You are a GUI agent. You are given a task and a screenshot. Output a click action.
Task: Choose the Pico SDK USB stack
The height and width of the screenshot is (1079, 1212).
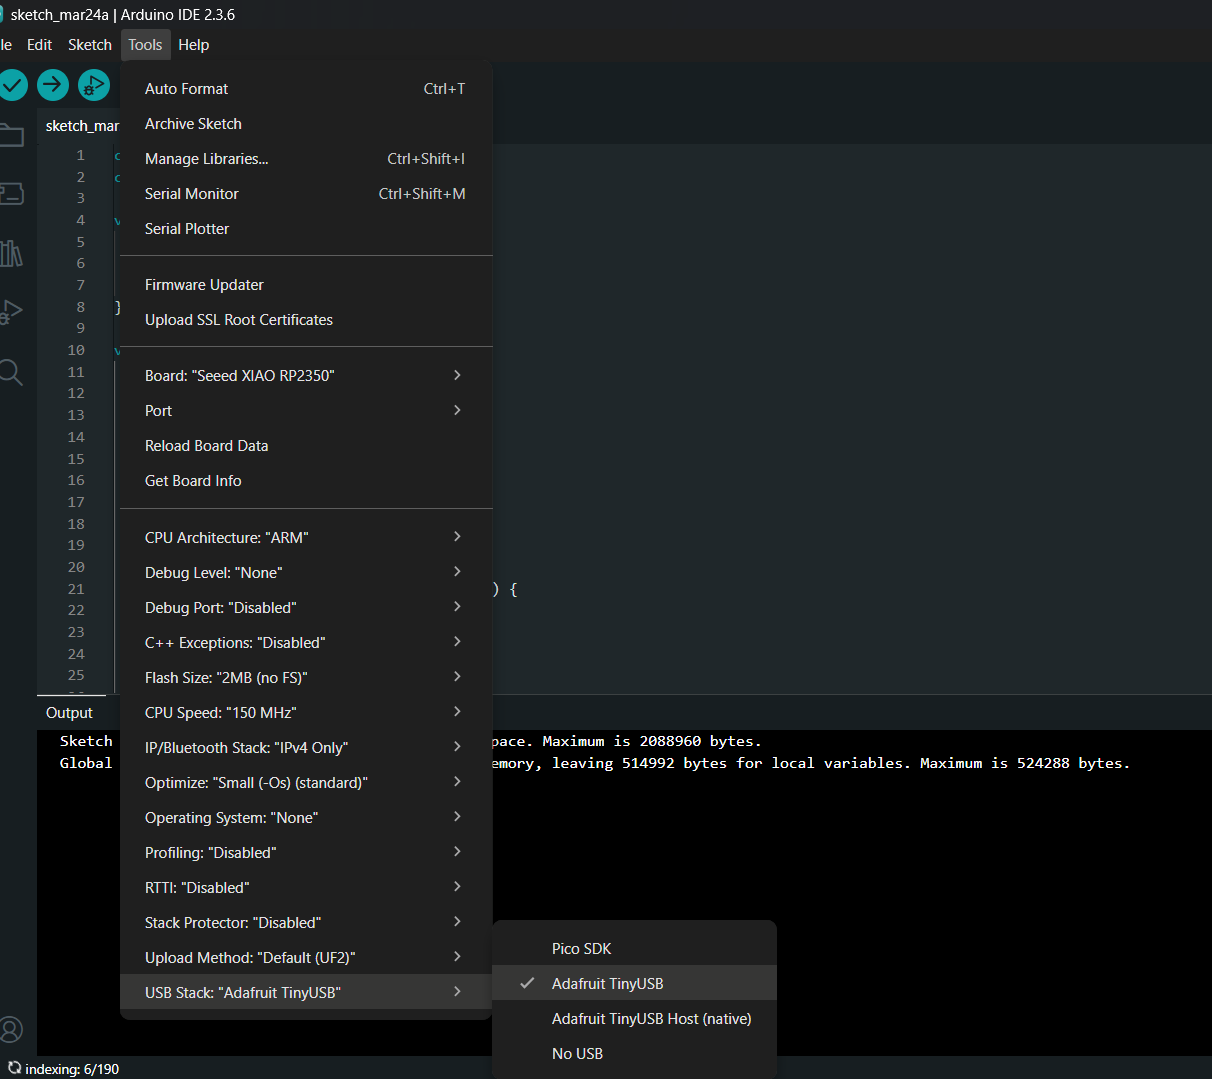pyautogui.click(x=634, y=948)
